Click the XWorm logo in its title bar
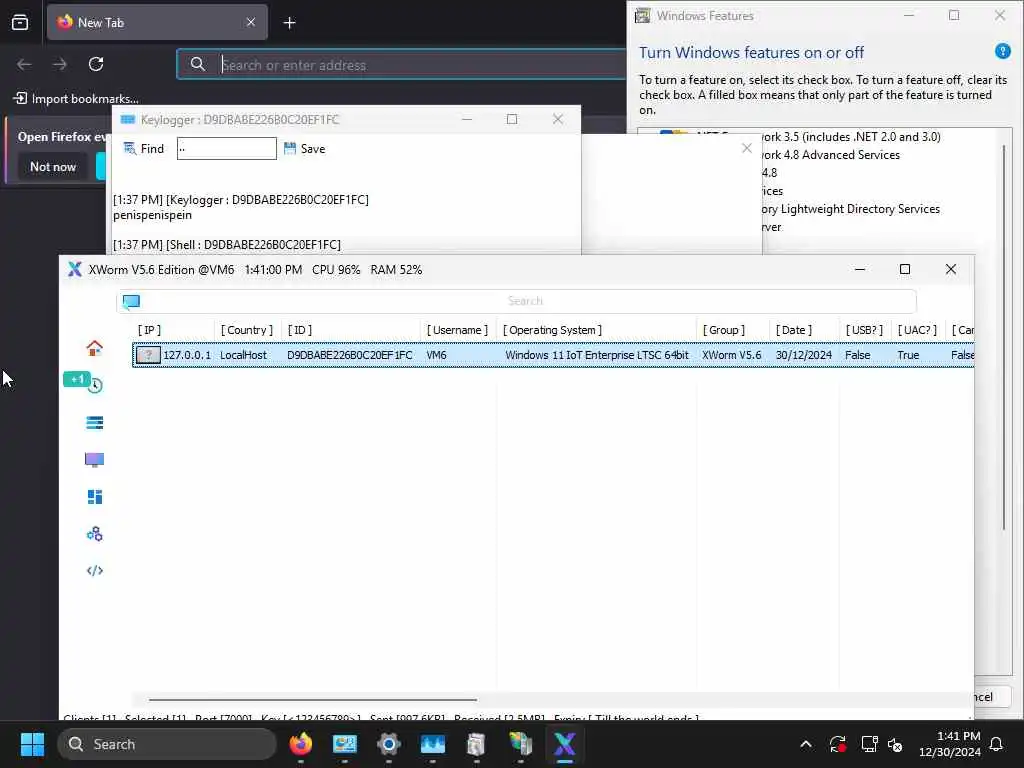This screenshot has width=1024, height=768. click(x=74, y=269)
